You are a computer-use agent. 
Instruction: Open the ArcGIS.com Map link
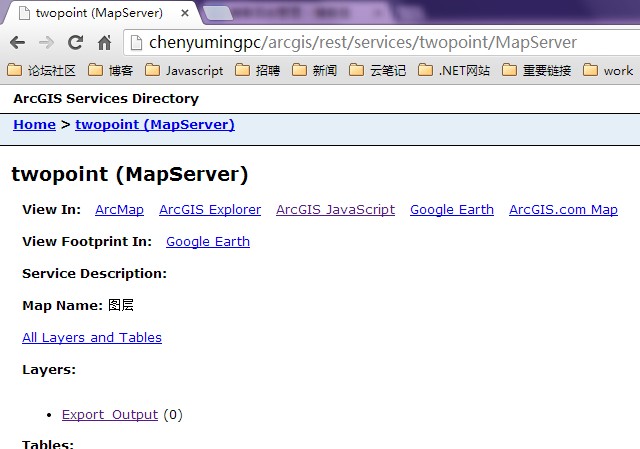click(563, 210)
